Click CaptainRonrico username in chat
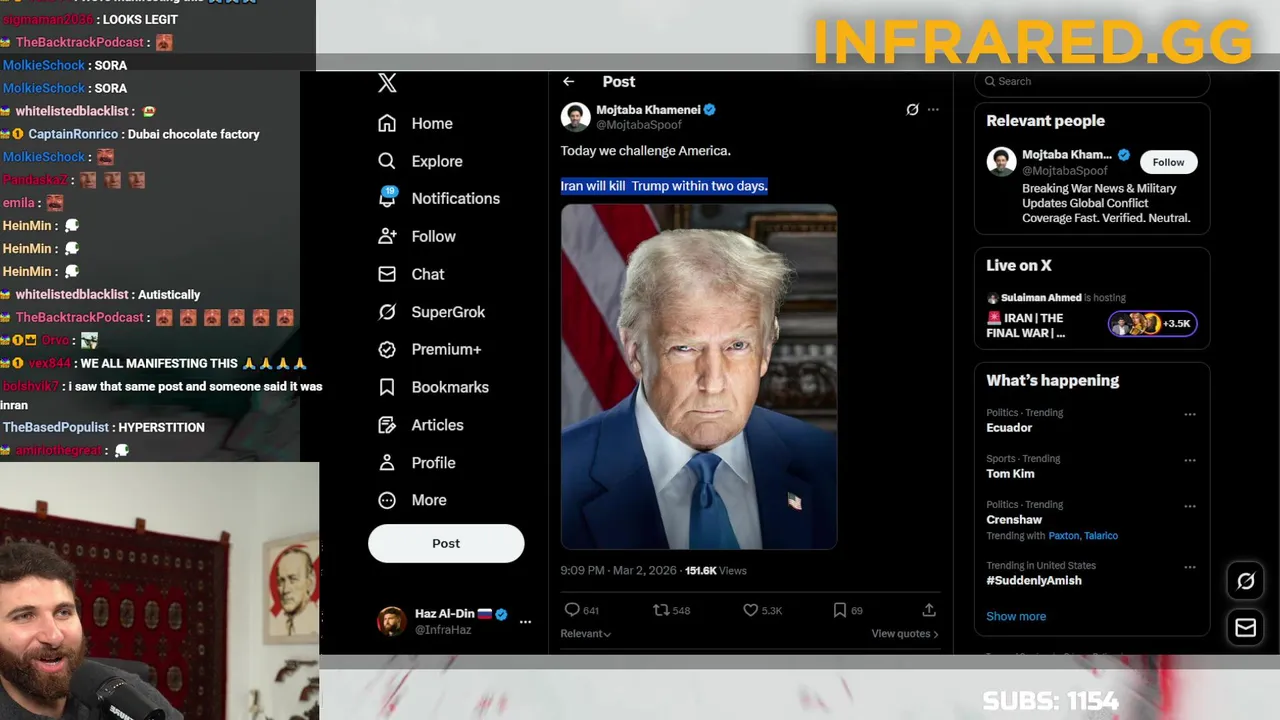Image resolution: width=1280 pixels, height=720 pixels. click(x=73, y=134)
